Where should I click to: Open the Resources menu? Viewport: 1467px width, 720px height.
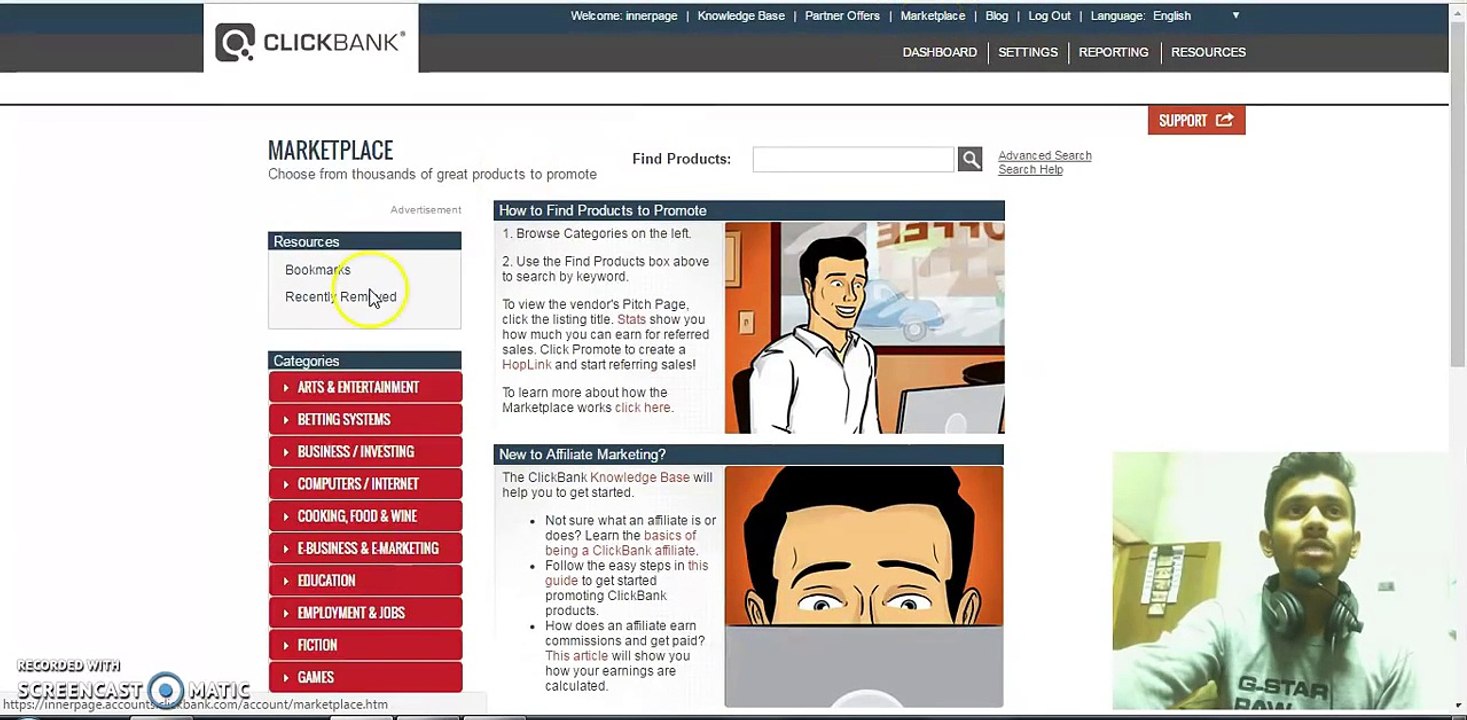1208,52
